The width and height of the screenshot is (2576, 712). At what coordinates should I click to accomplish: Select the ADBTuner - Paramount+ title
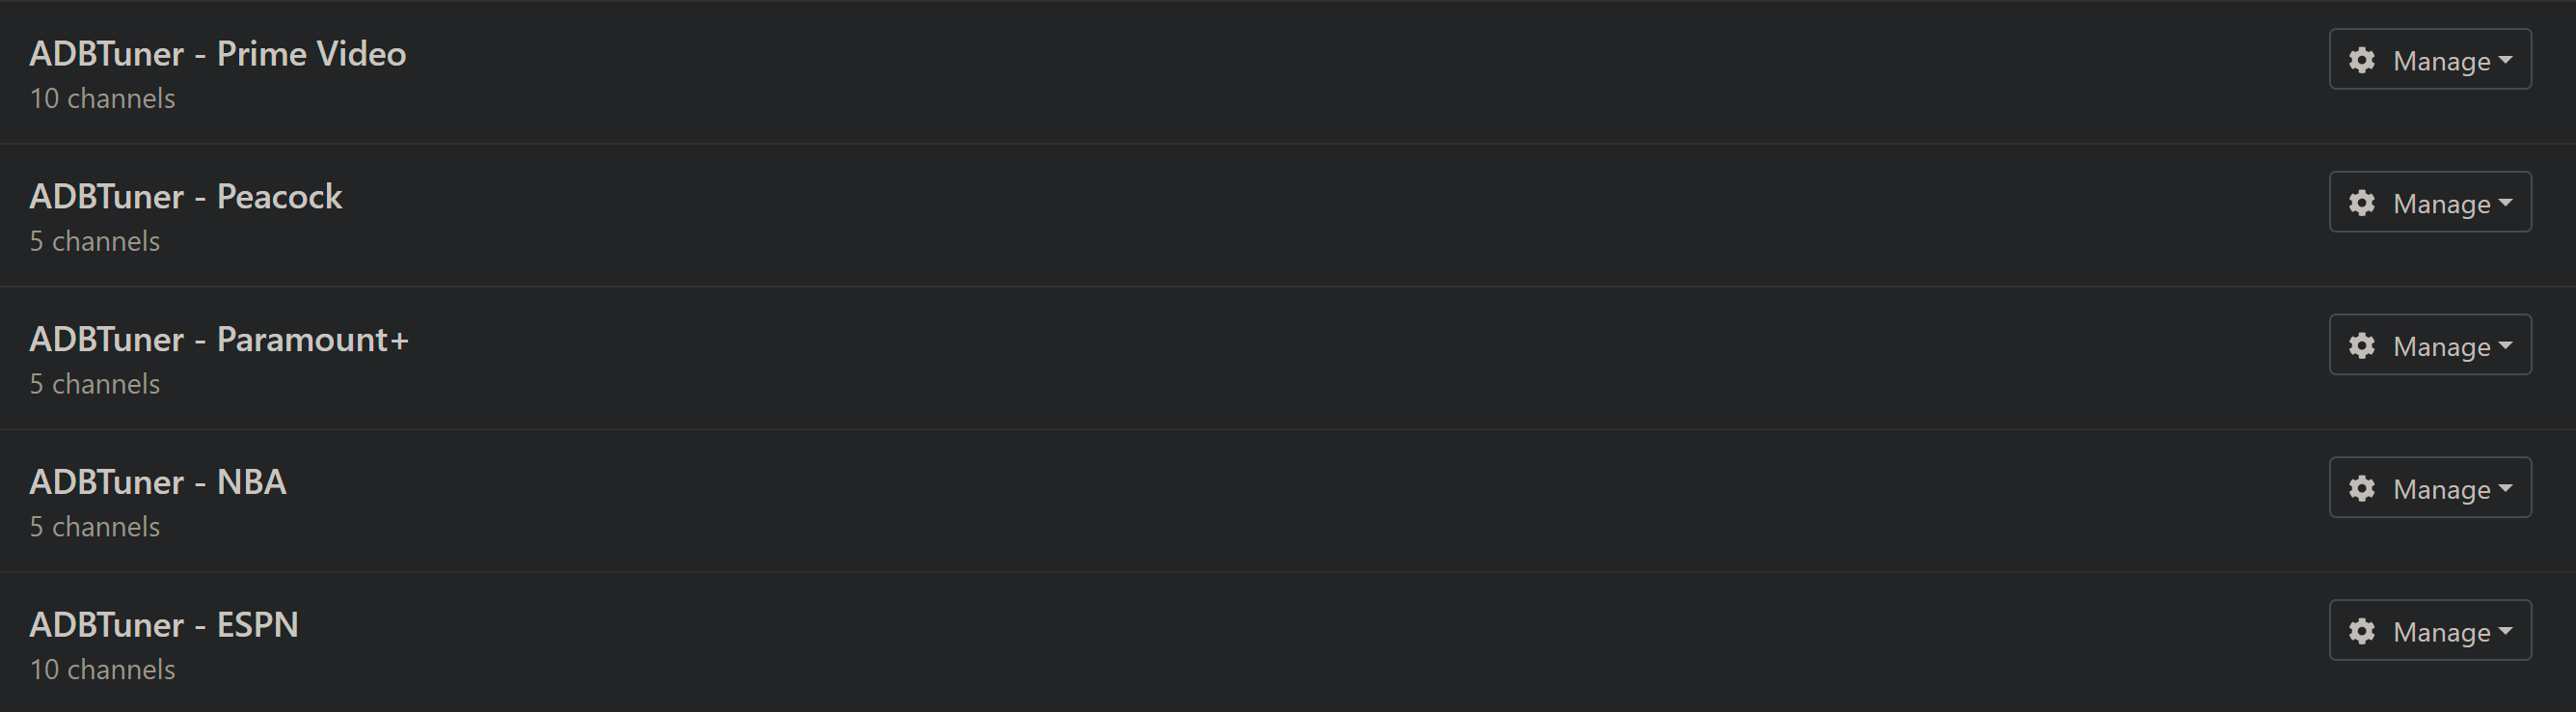[219, 340]
